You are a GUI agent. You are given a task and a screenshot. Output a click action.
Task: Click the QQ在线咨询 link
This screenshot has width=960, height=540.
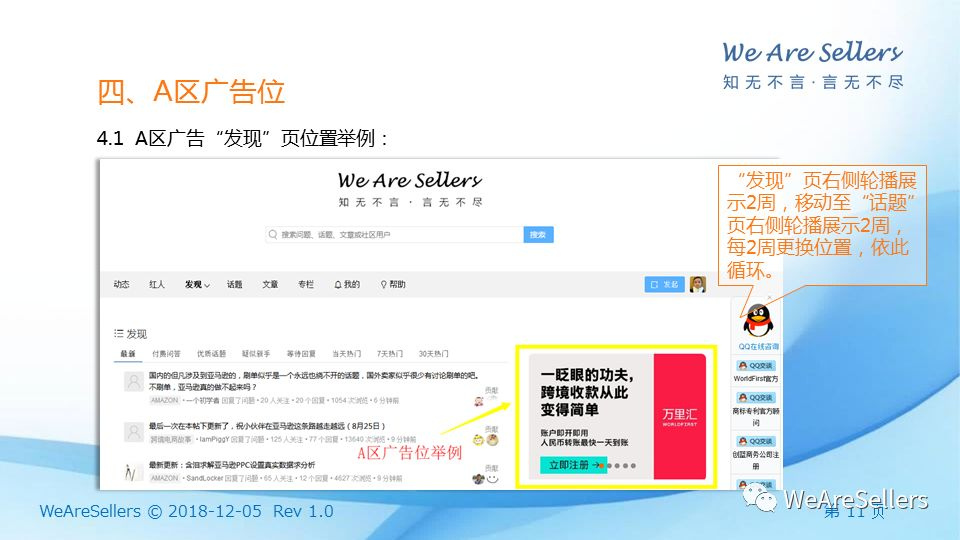(758, 347)
